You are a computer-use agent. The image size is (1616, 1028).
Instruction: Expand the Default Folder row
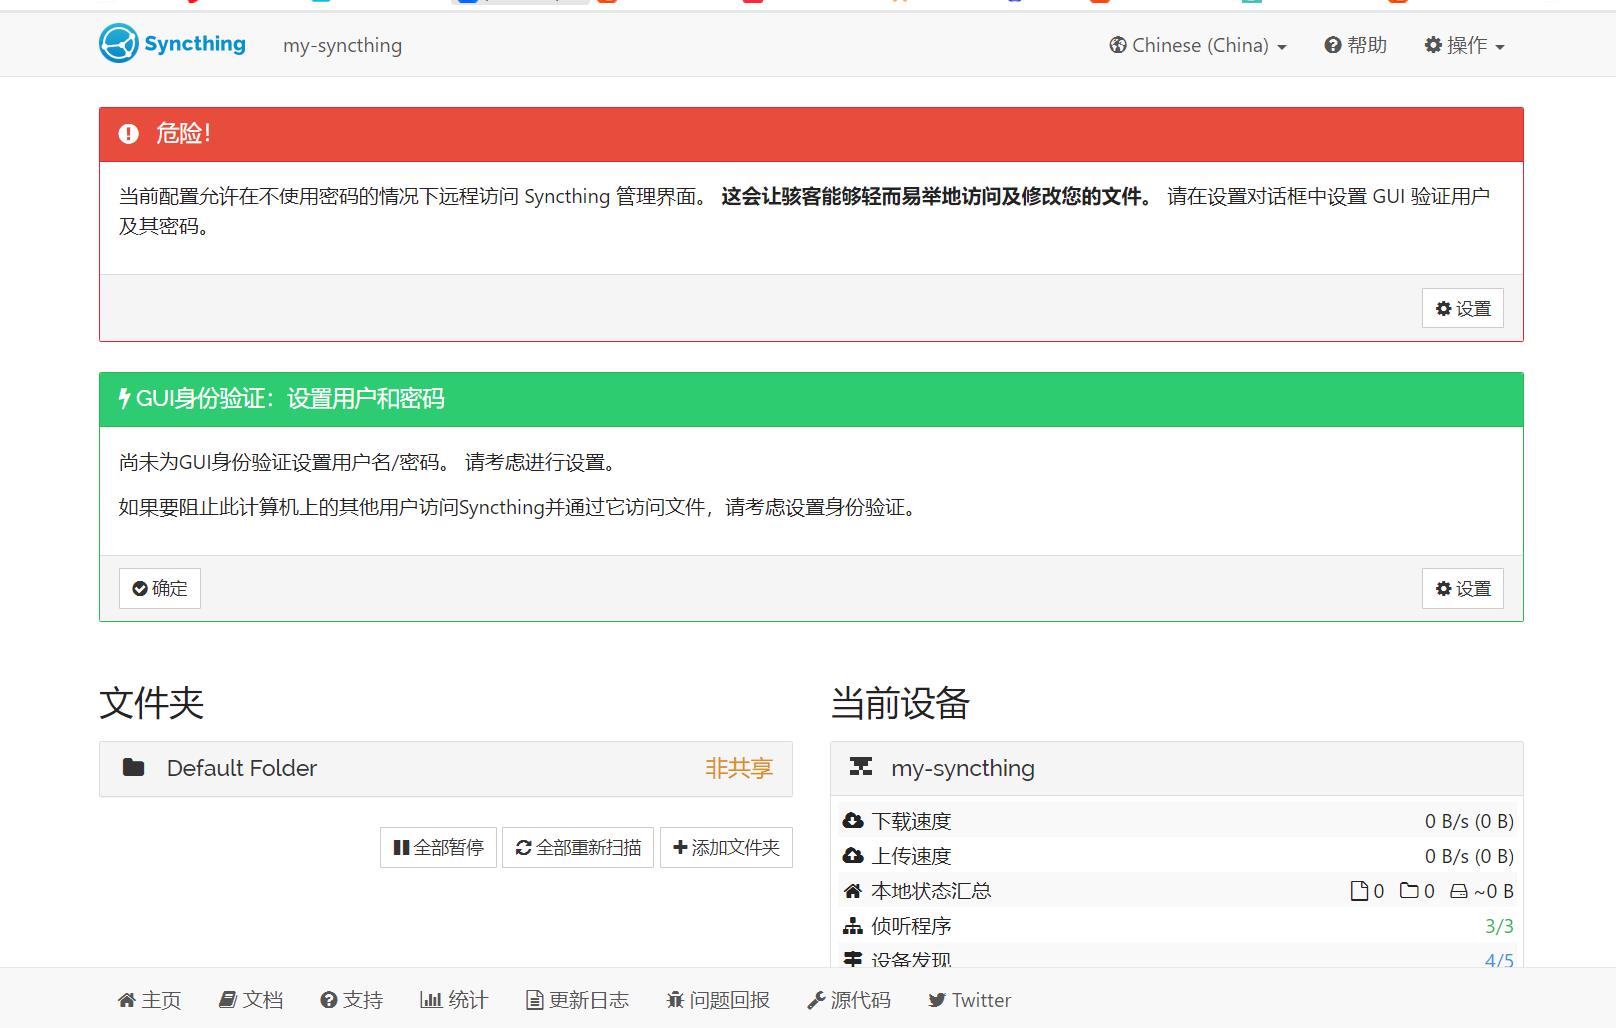[446, 768]
